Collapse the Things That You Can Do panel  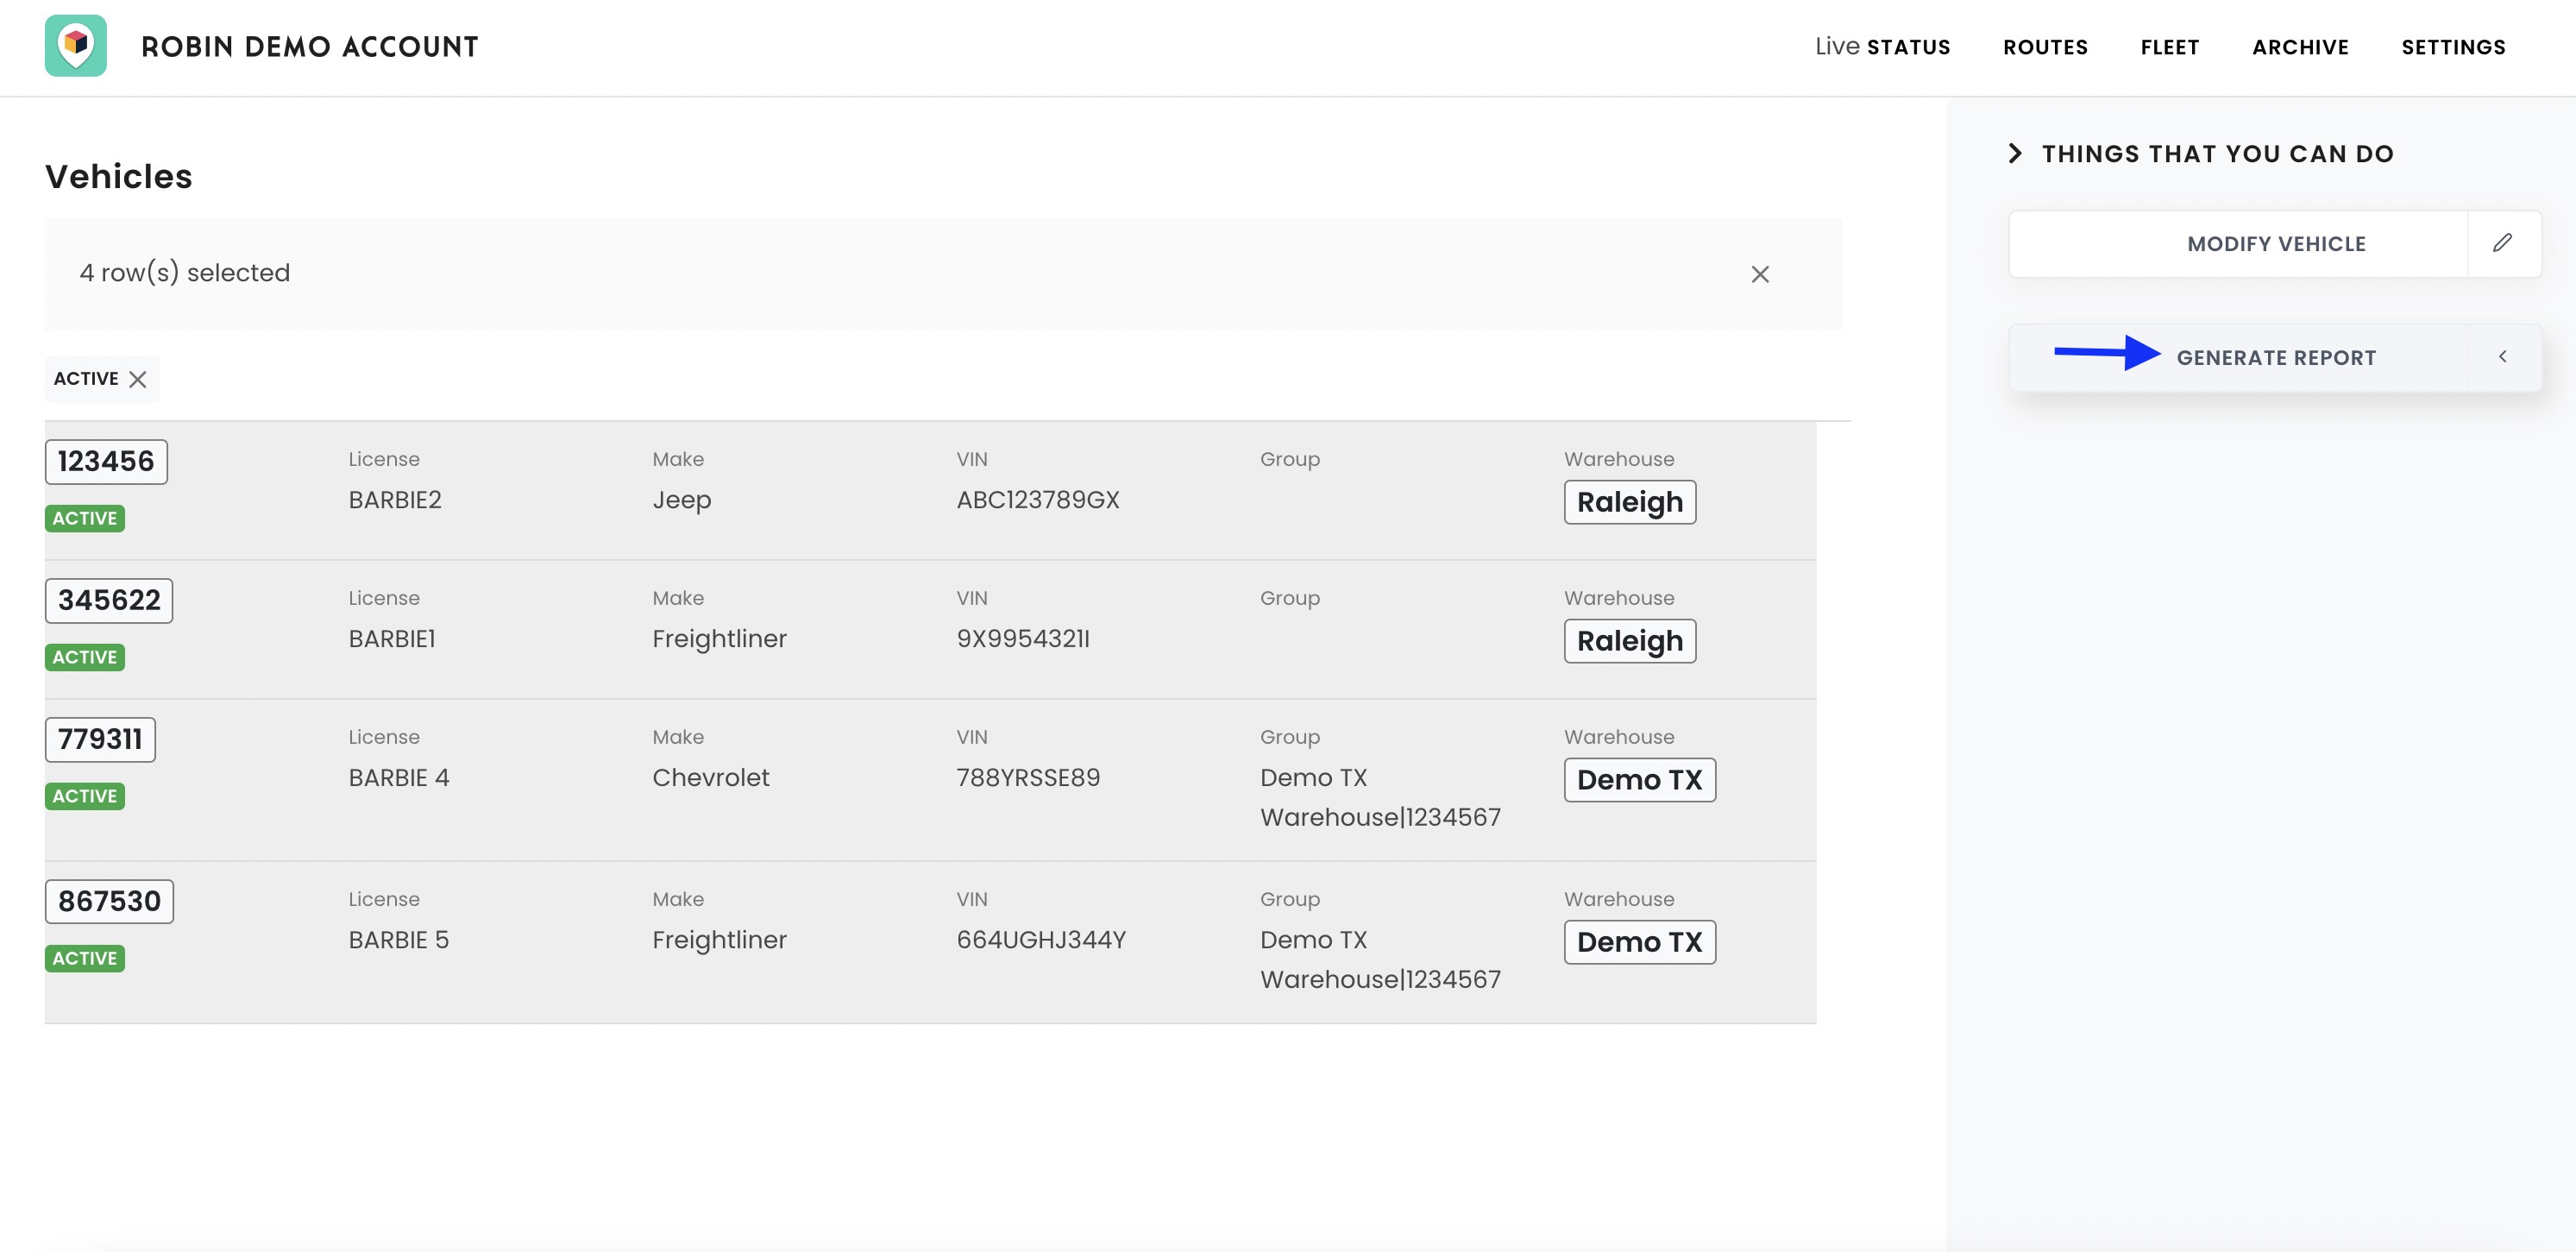tap(2015, 154)
